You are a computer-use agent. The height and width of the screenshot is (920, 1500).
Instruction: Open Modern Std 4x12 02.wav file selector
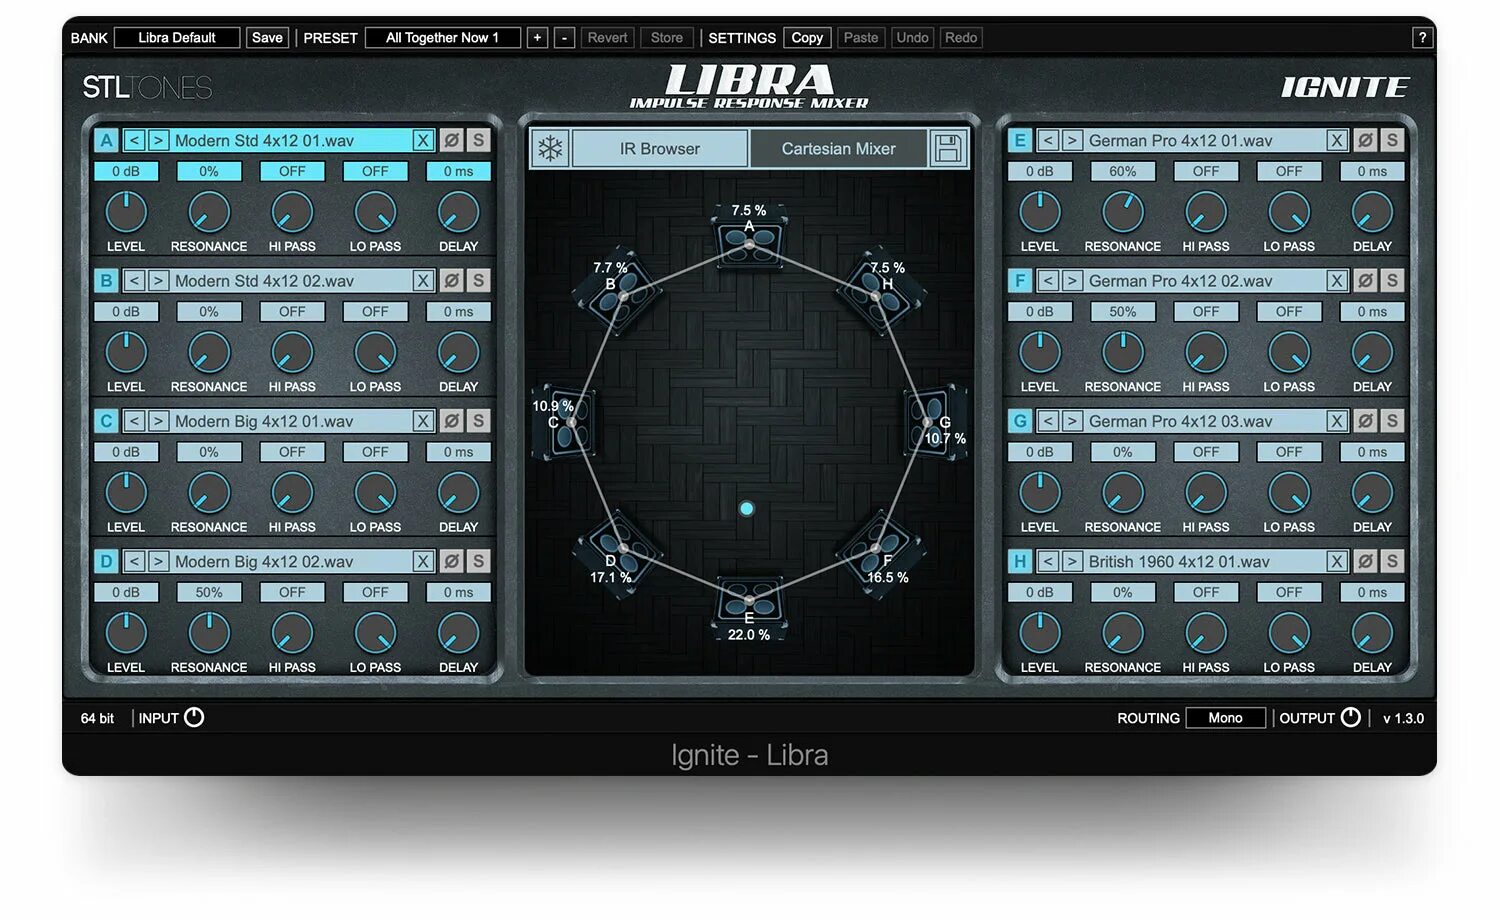(x=291, y=281)
